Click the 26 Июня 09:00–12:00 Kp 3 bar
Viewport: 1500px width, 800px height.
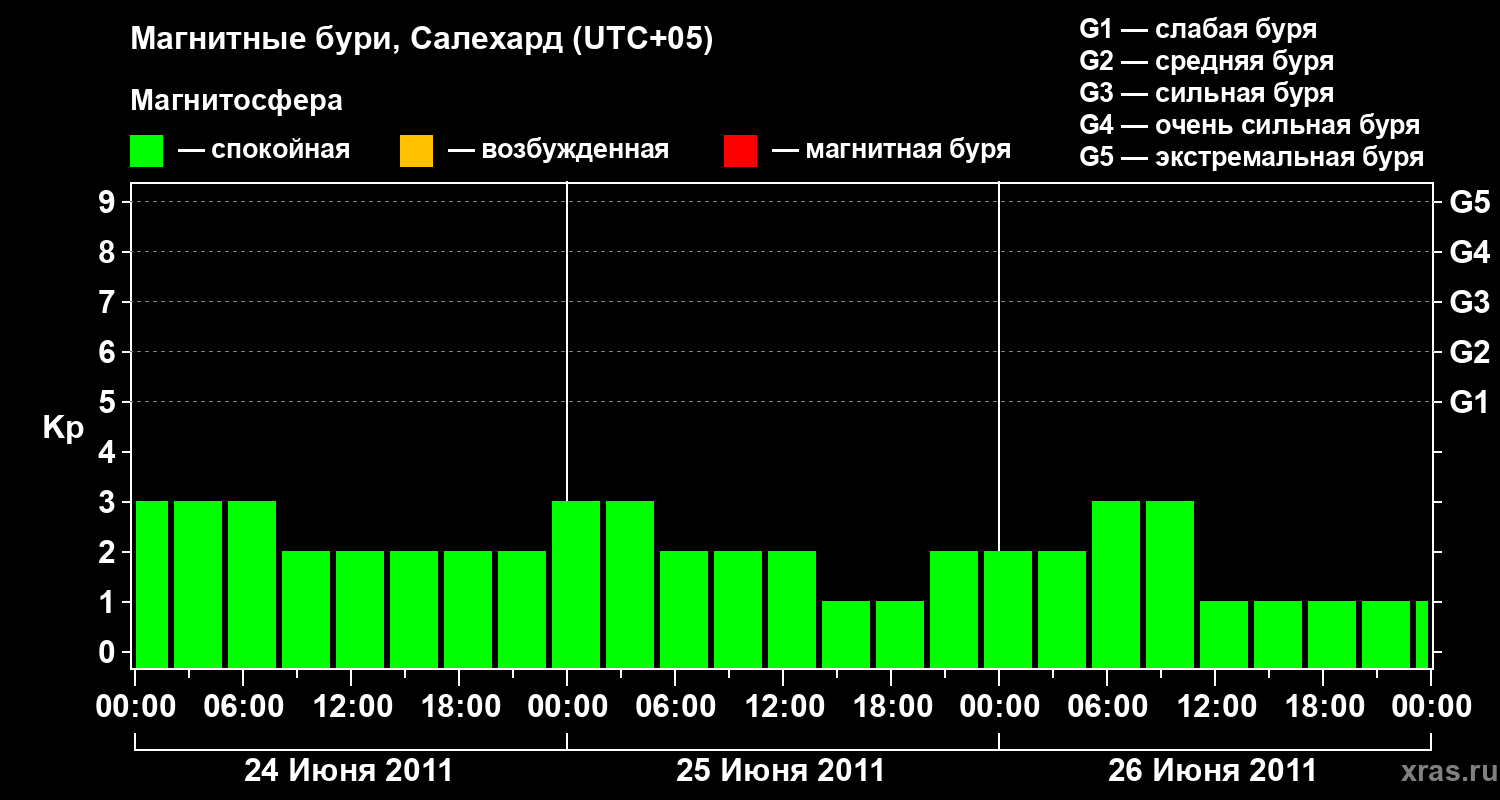pos(1170,584)
